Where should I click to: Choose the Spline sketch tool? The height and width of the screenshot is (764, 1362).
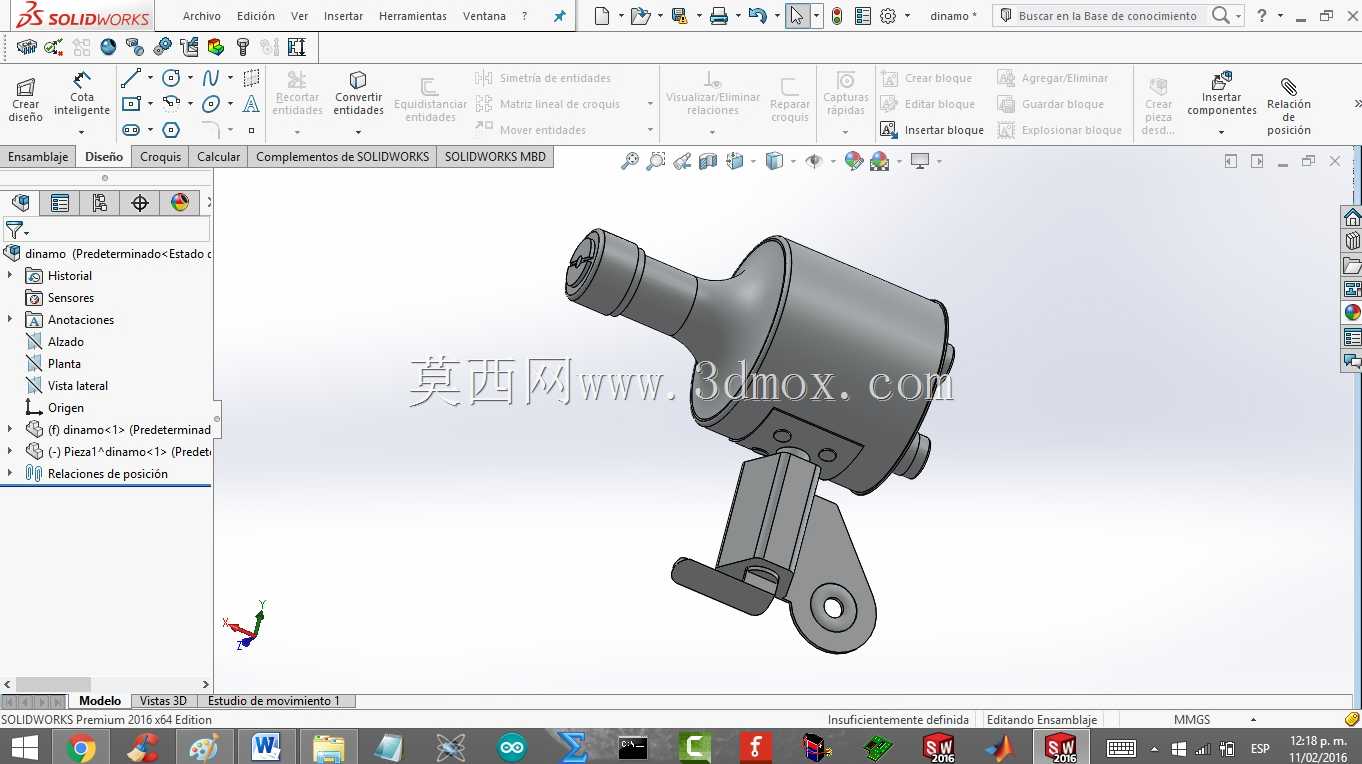(211, 78)
